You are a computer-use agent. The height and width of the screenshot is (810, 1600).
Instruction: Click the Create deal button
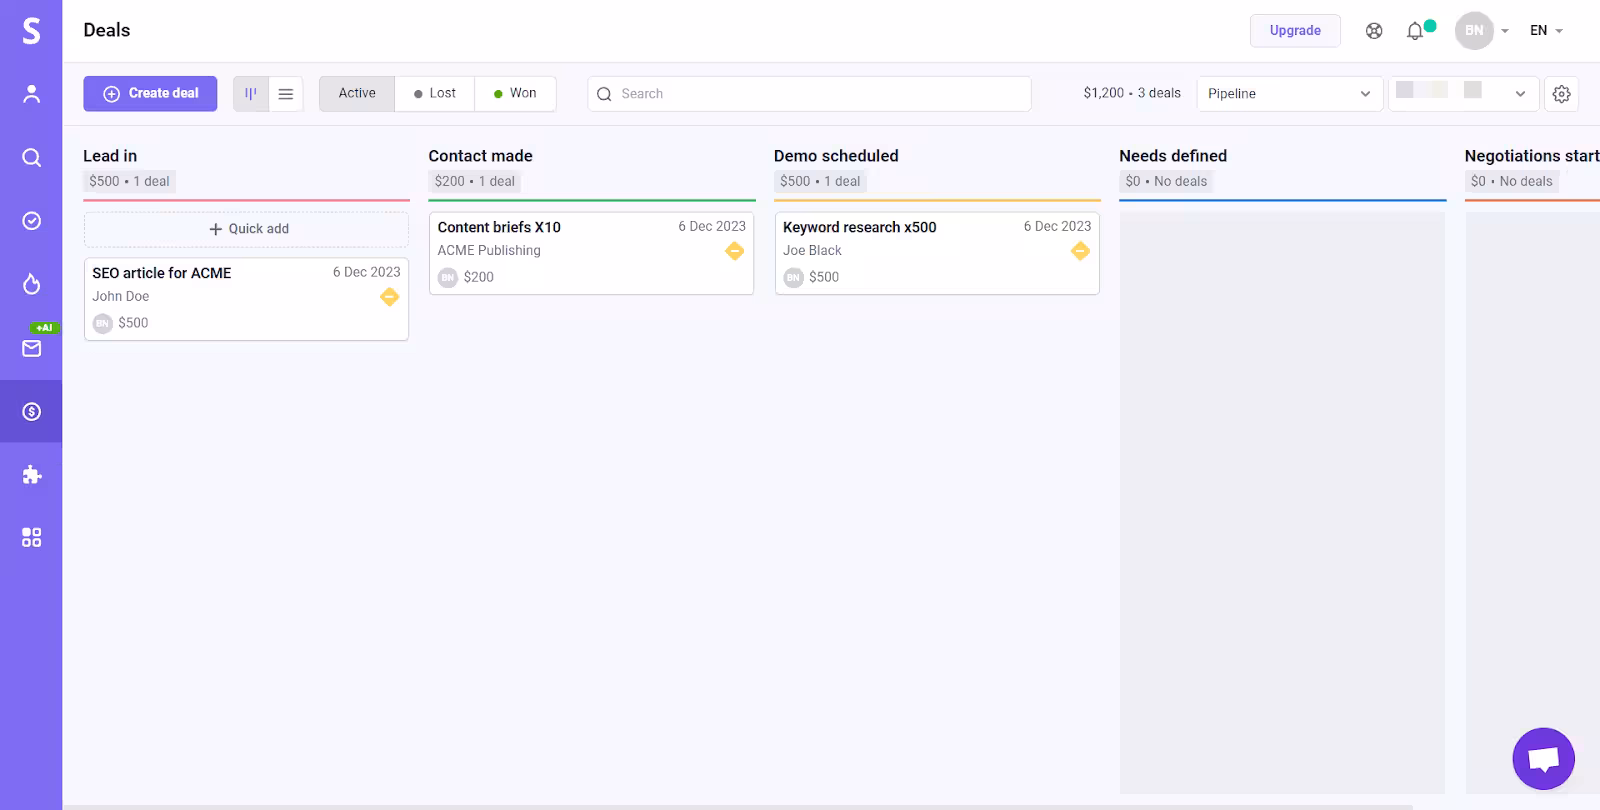click(x=150, y=93)
